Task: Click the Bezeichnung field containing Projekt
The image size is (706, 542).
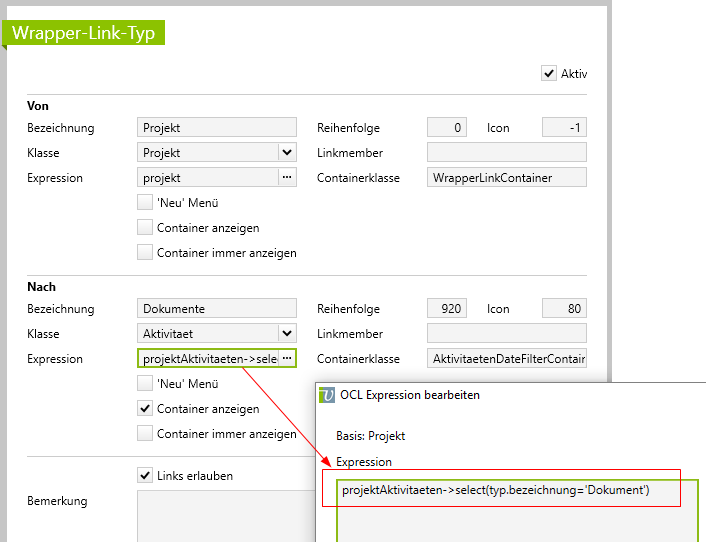Action: 216,128
